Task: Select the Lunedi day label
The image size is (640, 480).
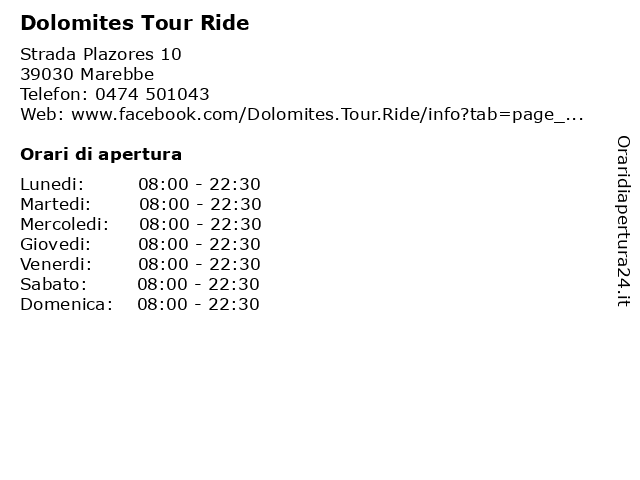Action: pyautogui.click(x=52, y=184)
